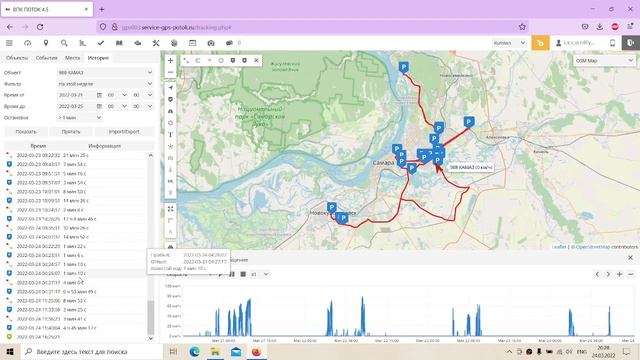Open the start hour dropdown

[118, 95]
